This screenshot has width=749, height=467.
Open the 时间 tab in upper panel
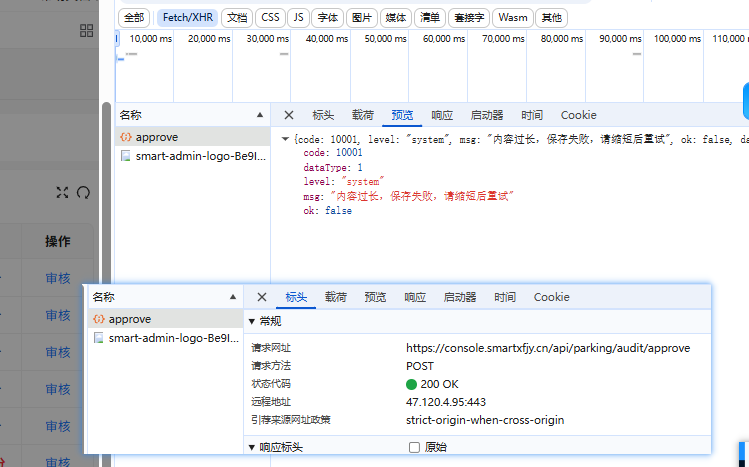(532, 115)
